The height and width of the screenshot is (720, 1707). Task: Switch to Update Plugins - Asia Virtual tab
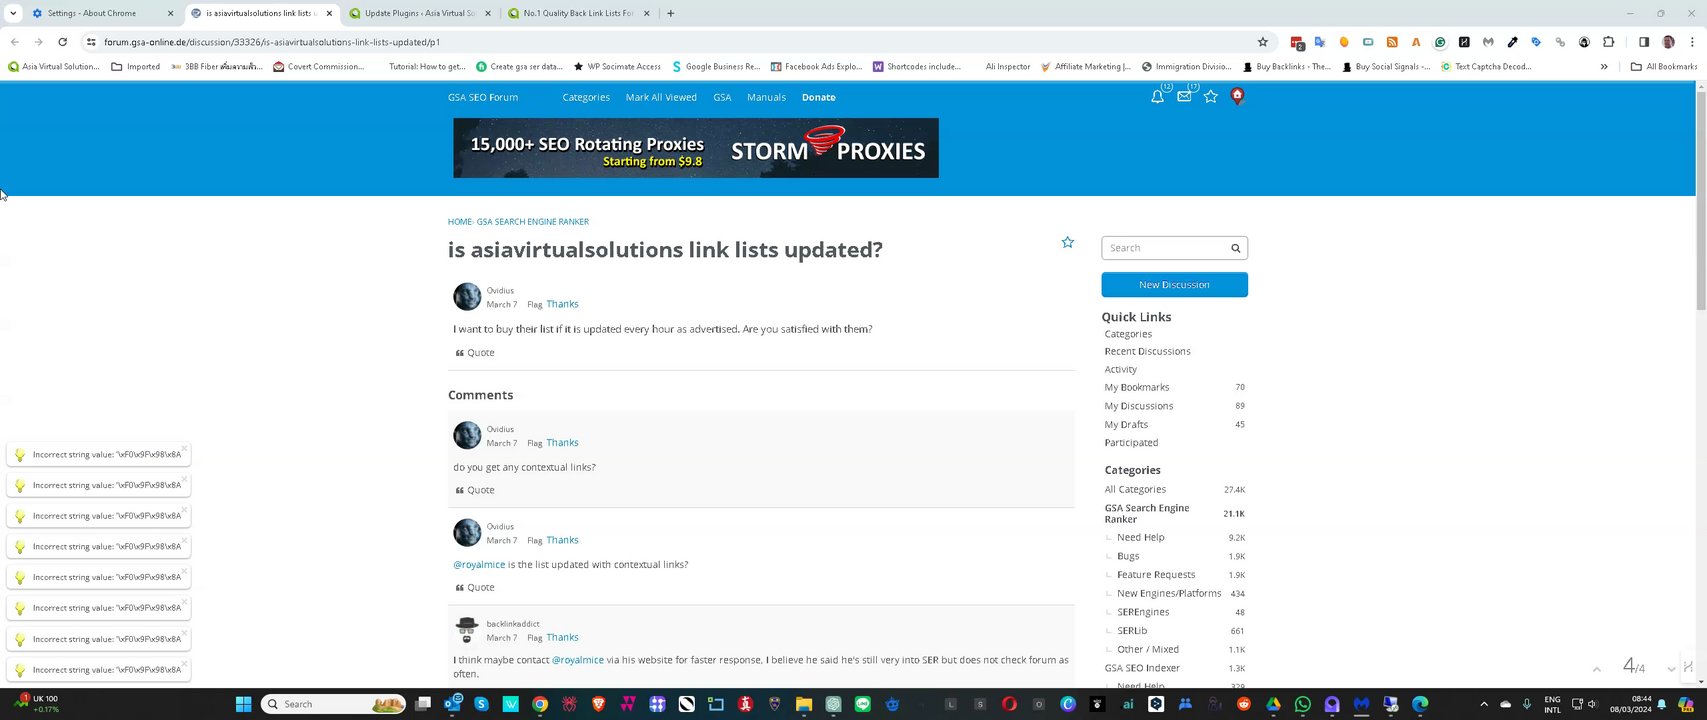coord(420,13)
